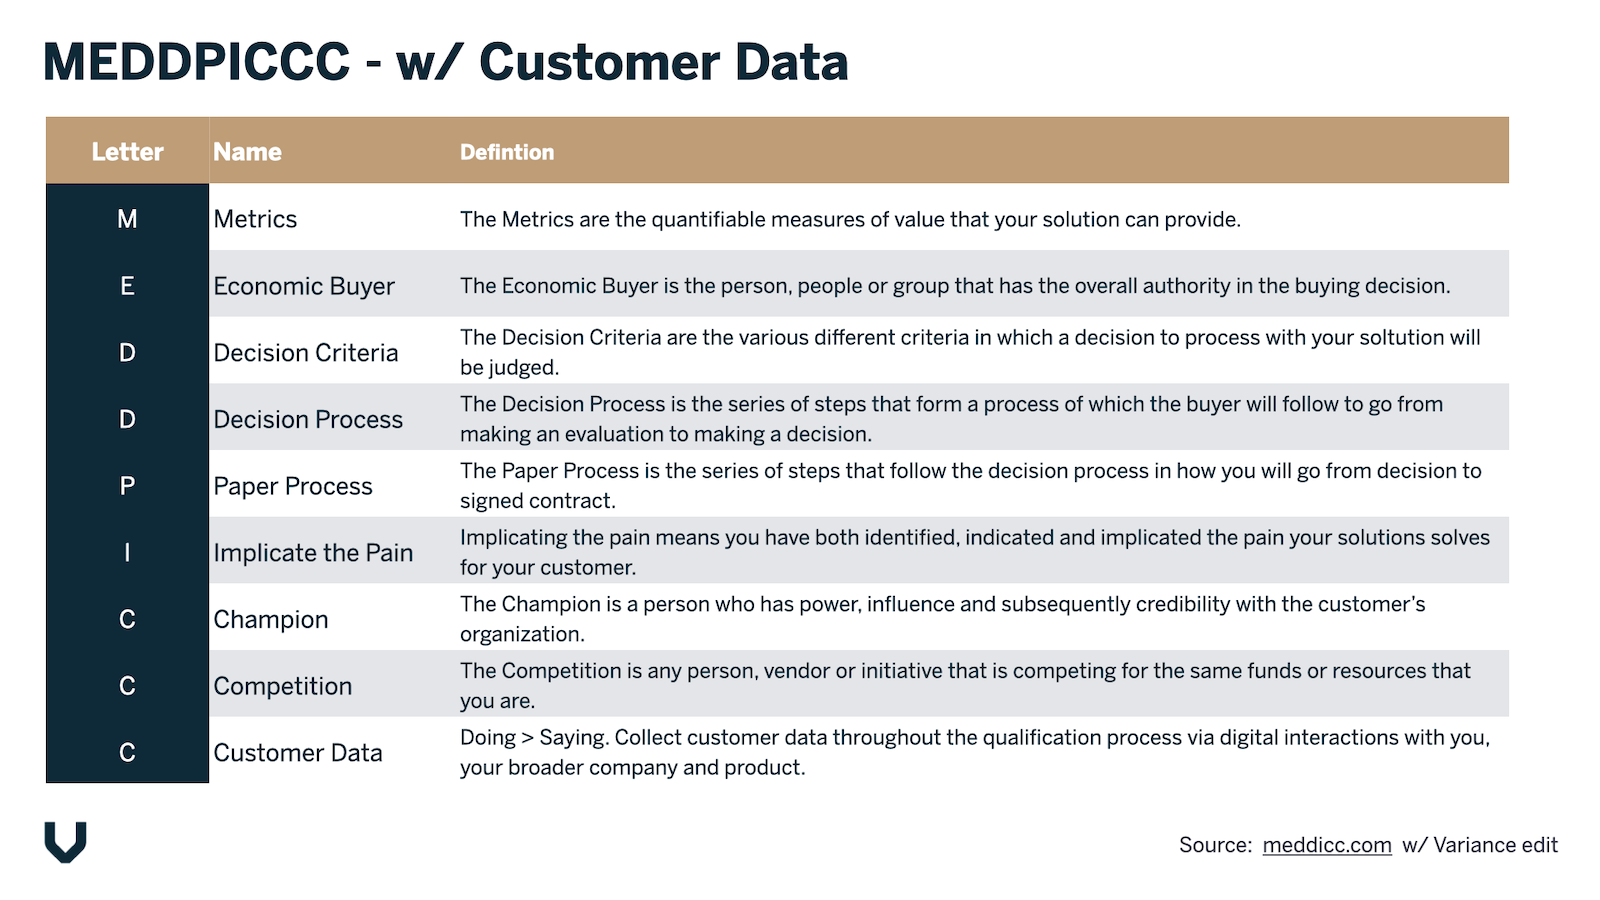Click the Customer Data name cell

tap(298, 753)
